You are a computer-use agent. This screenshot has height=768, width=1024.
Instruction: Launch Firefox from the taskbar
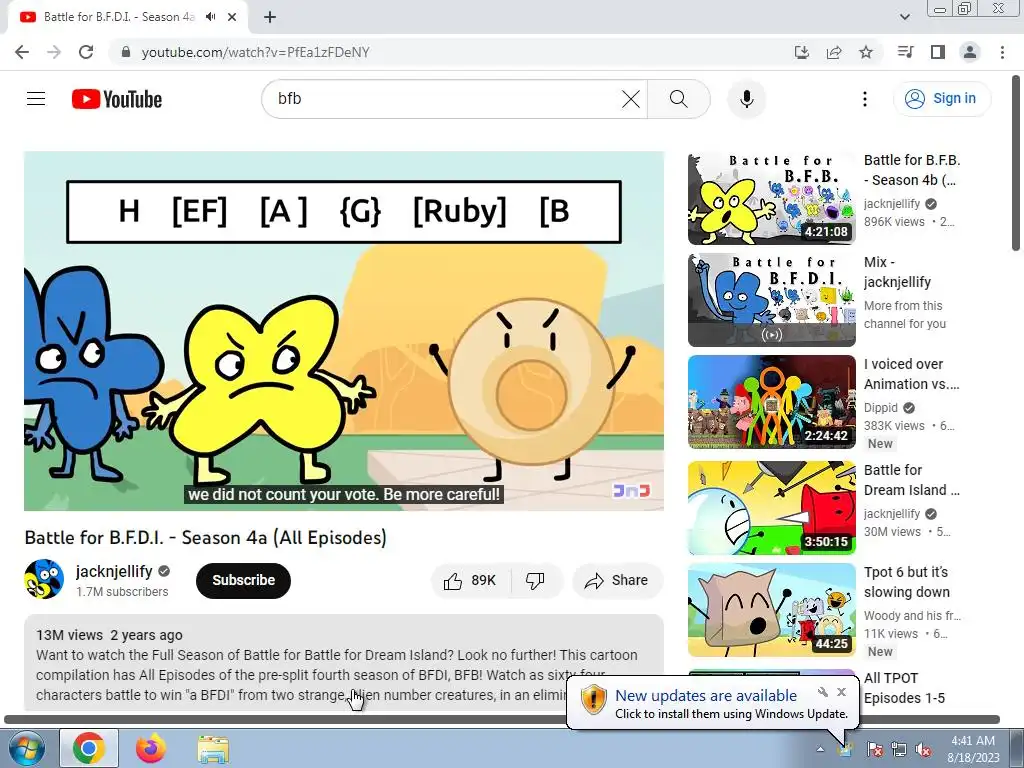pyautogui.click(x=151, y=748)
